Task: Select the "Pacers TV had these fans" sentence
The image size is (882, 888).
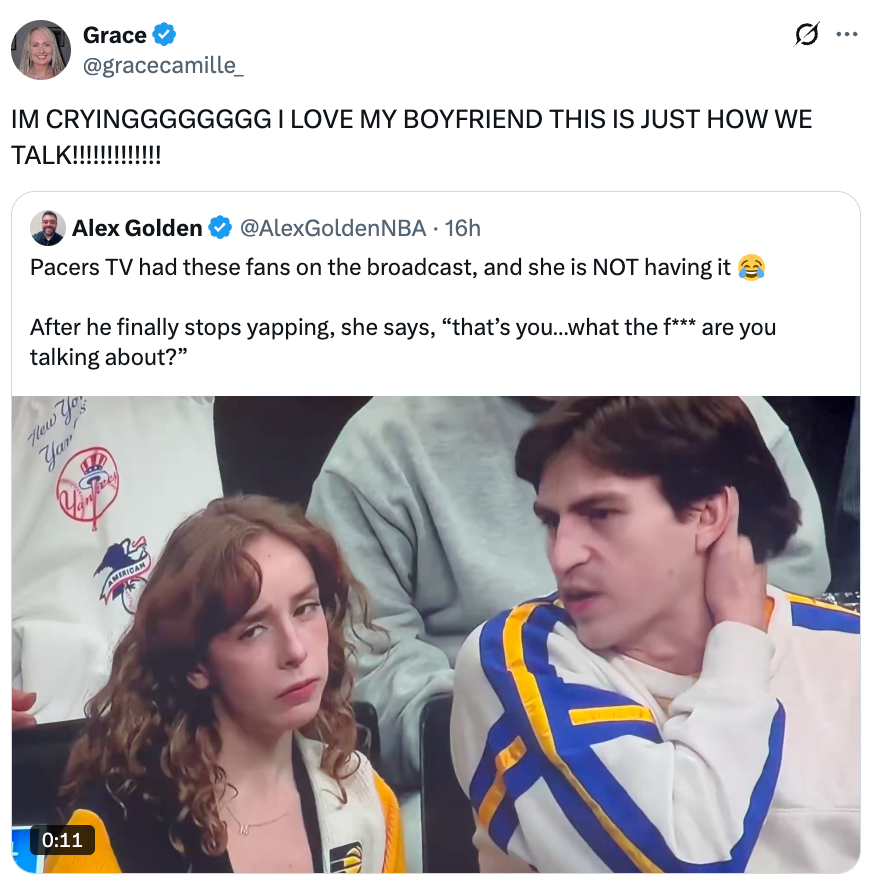Action: [380, 268]
